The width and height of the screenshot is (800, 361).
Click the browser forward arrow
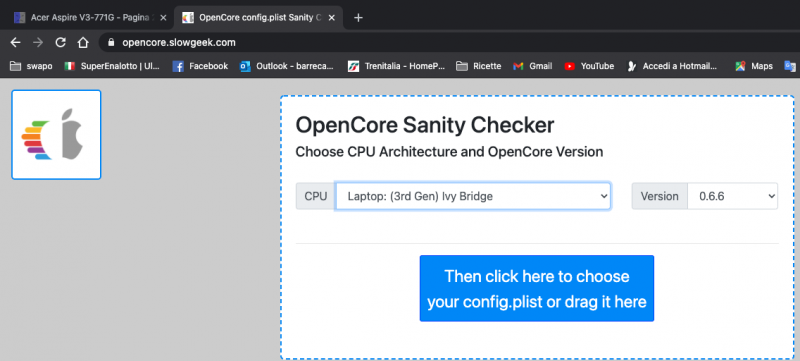(x=38, y=42)
